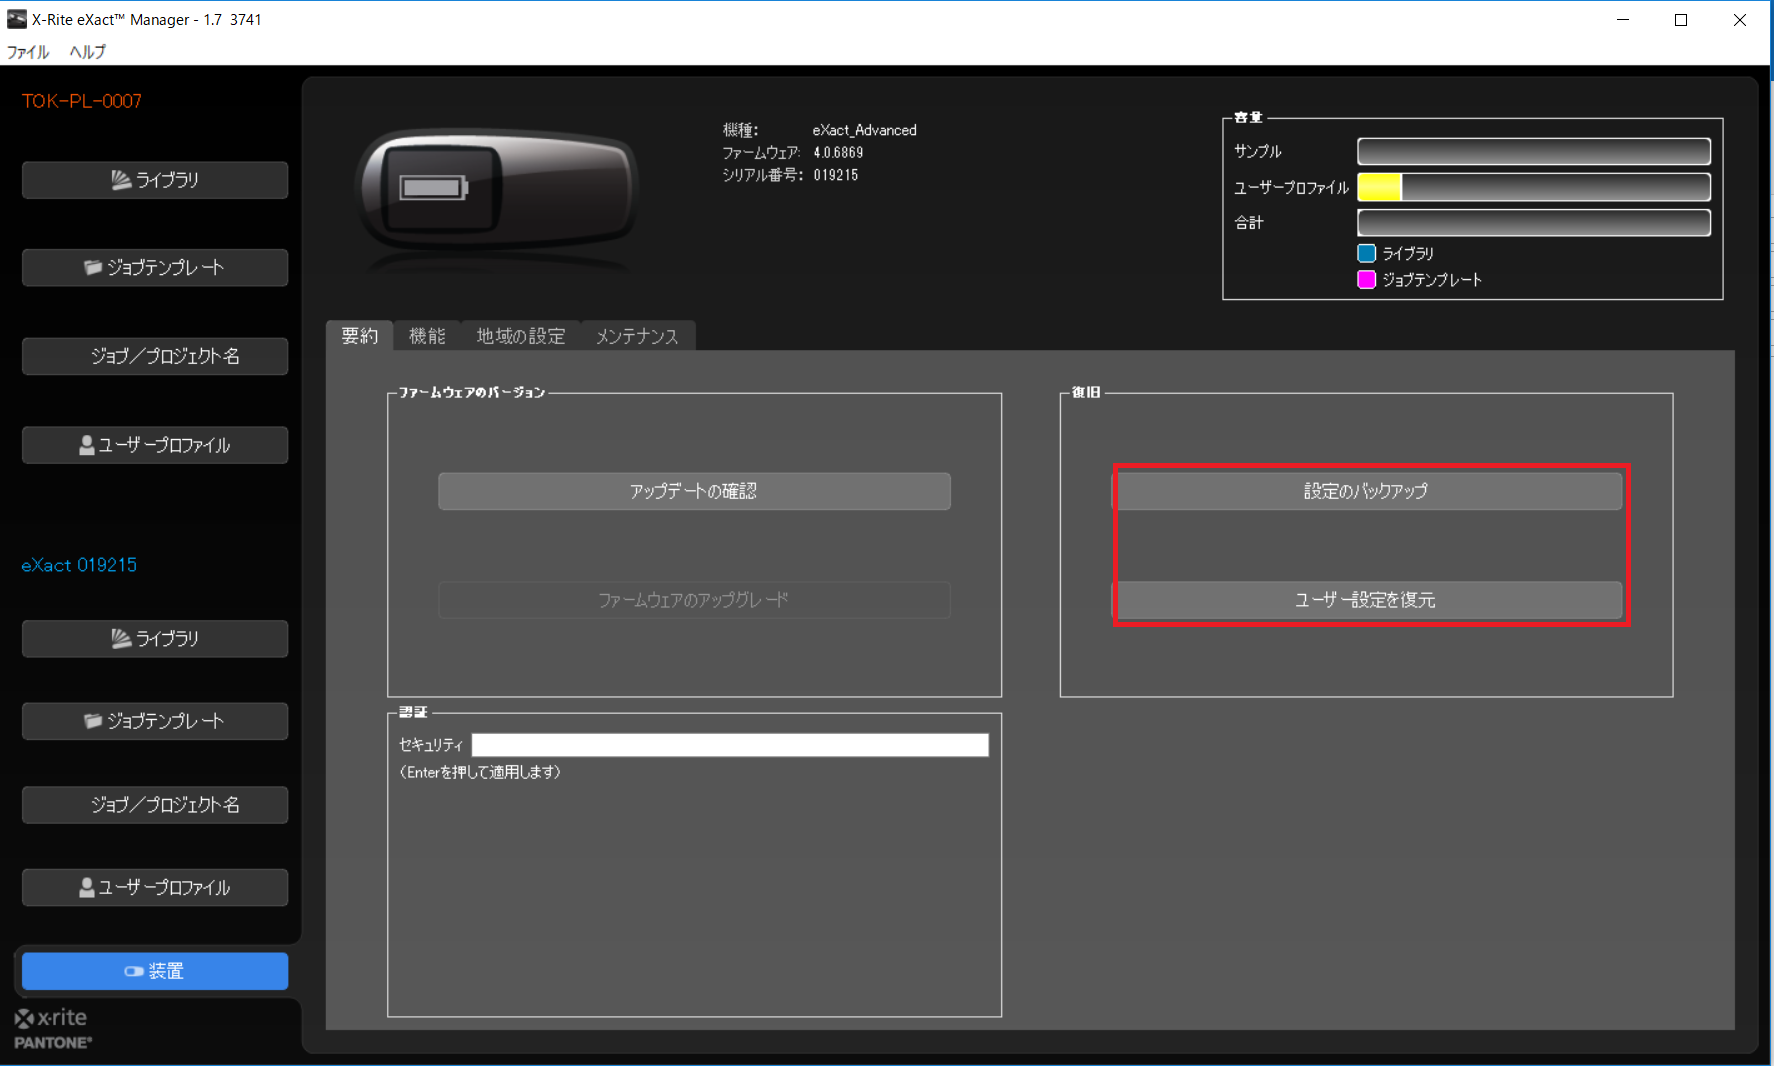Click firmware version 4.0.6869 text
Screen dimensions: 1774x1066
(838, 153)
